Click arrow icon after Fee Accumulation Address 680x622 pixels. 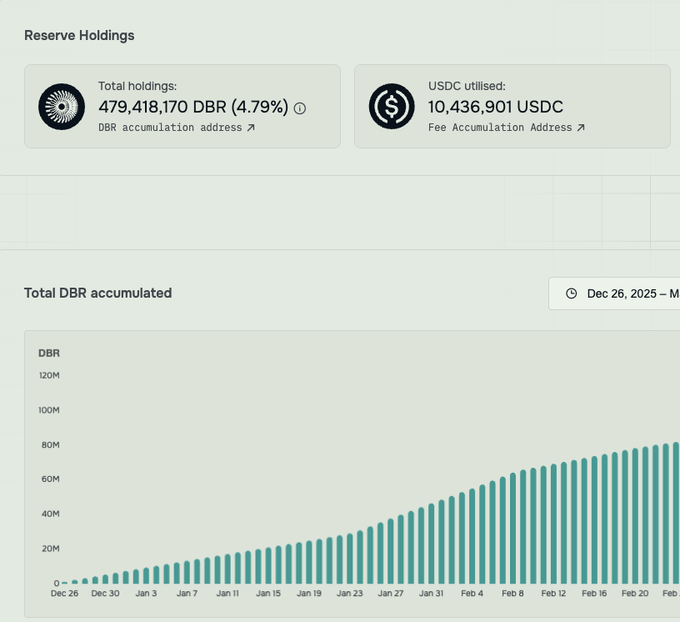tap(581, 128)
